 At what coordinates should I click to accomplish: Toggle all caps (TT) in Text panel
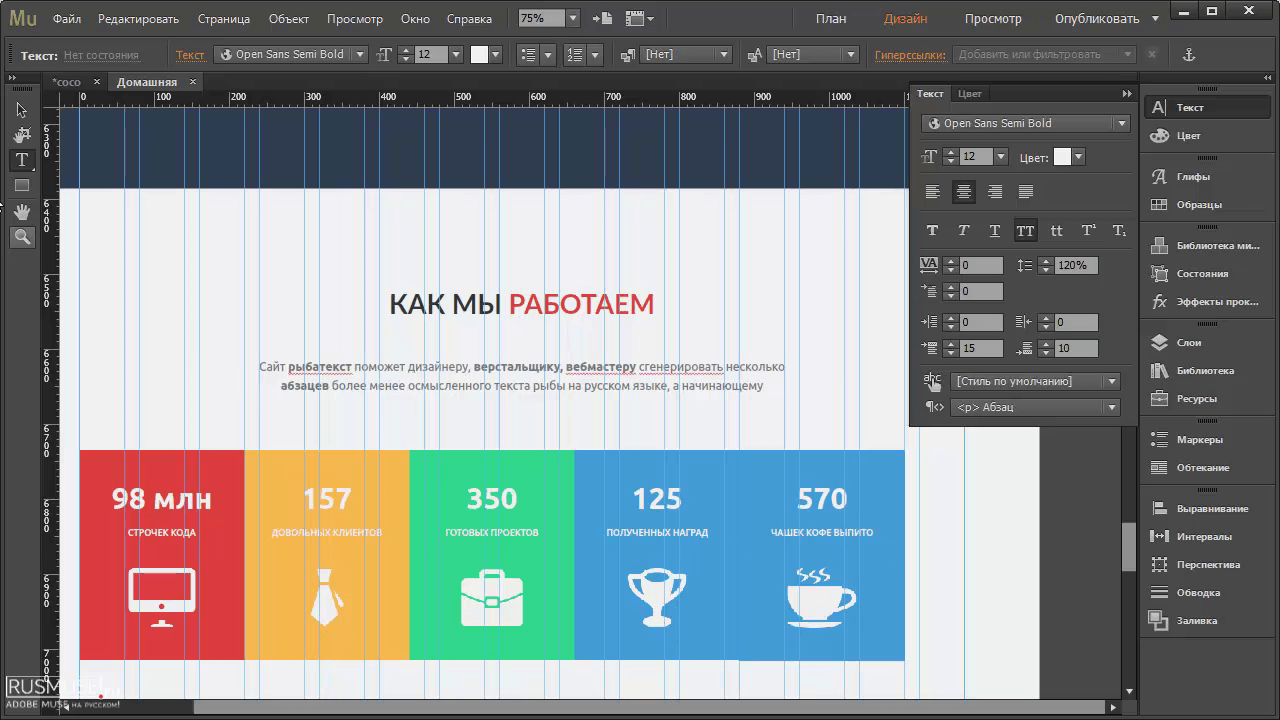click(1025, 231)
